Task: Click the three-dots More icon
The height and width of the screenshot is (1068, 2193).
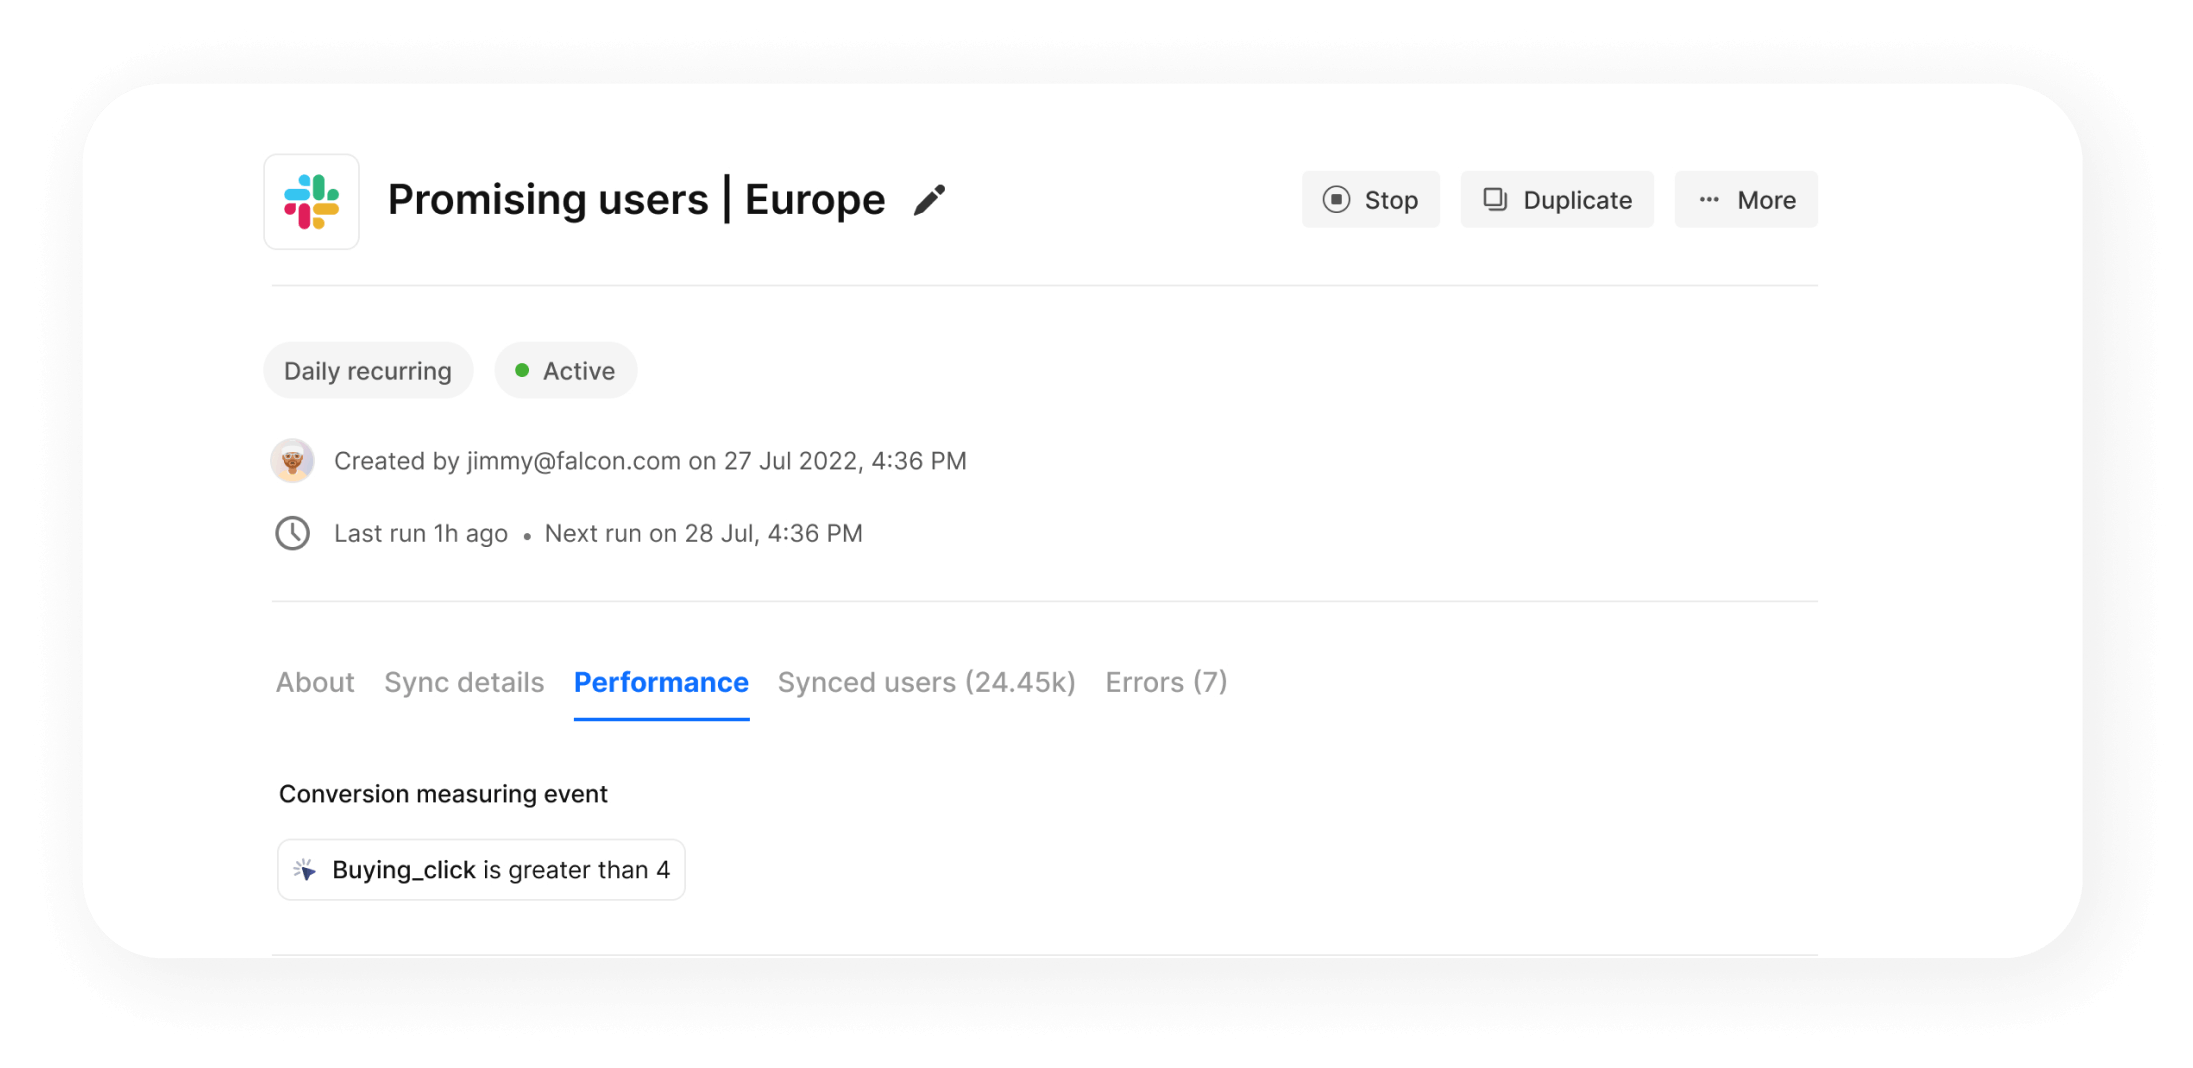Action: point(1709,200)
